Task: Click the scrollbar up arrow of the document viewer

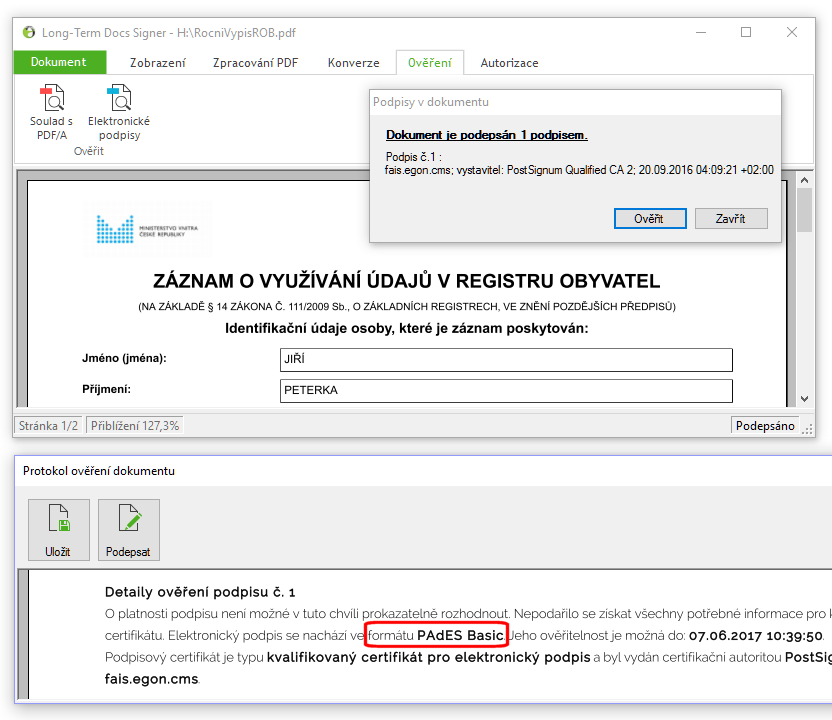Action: (804, 180)
